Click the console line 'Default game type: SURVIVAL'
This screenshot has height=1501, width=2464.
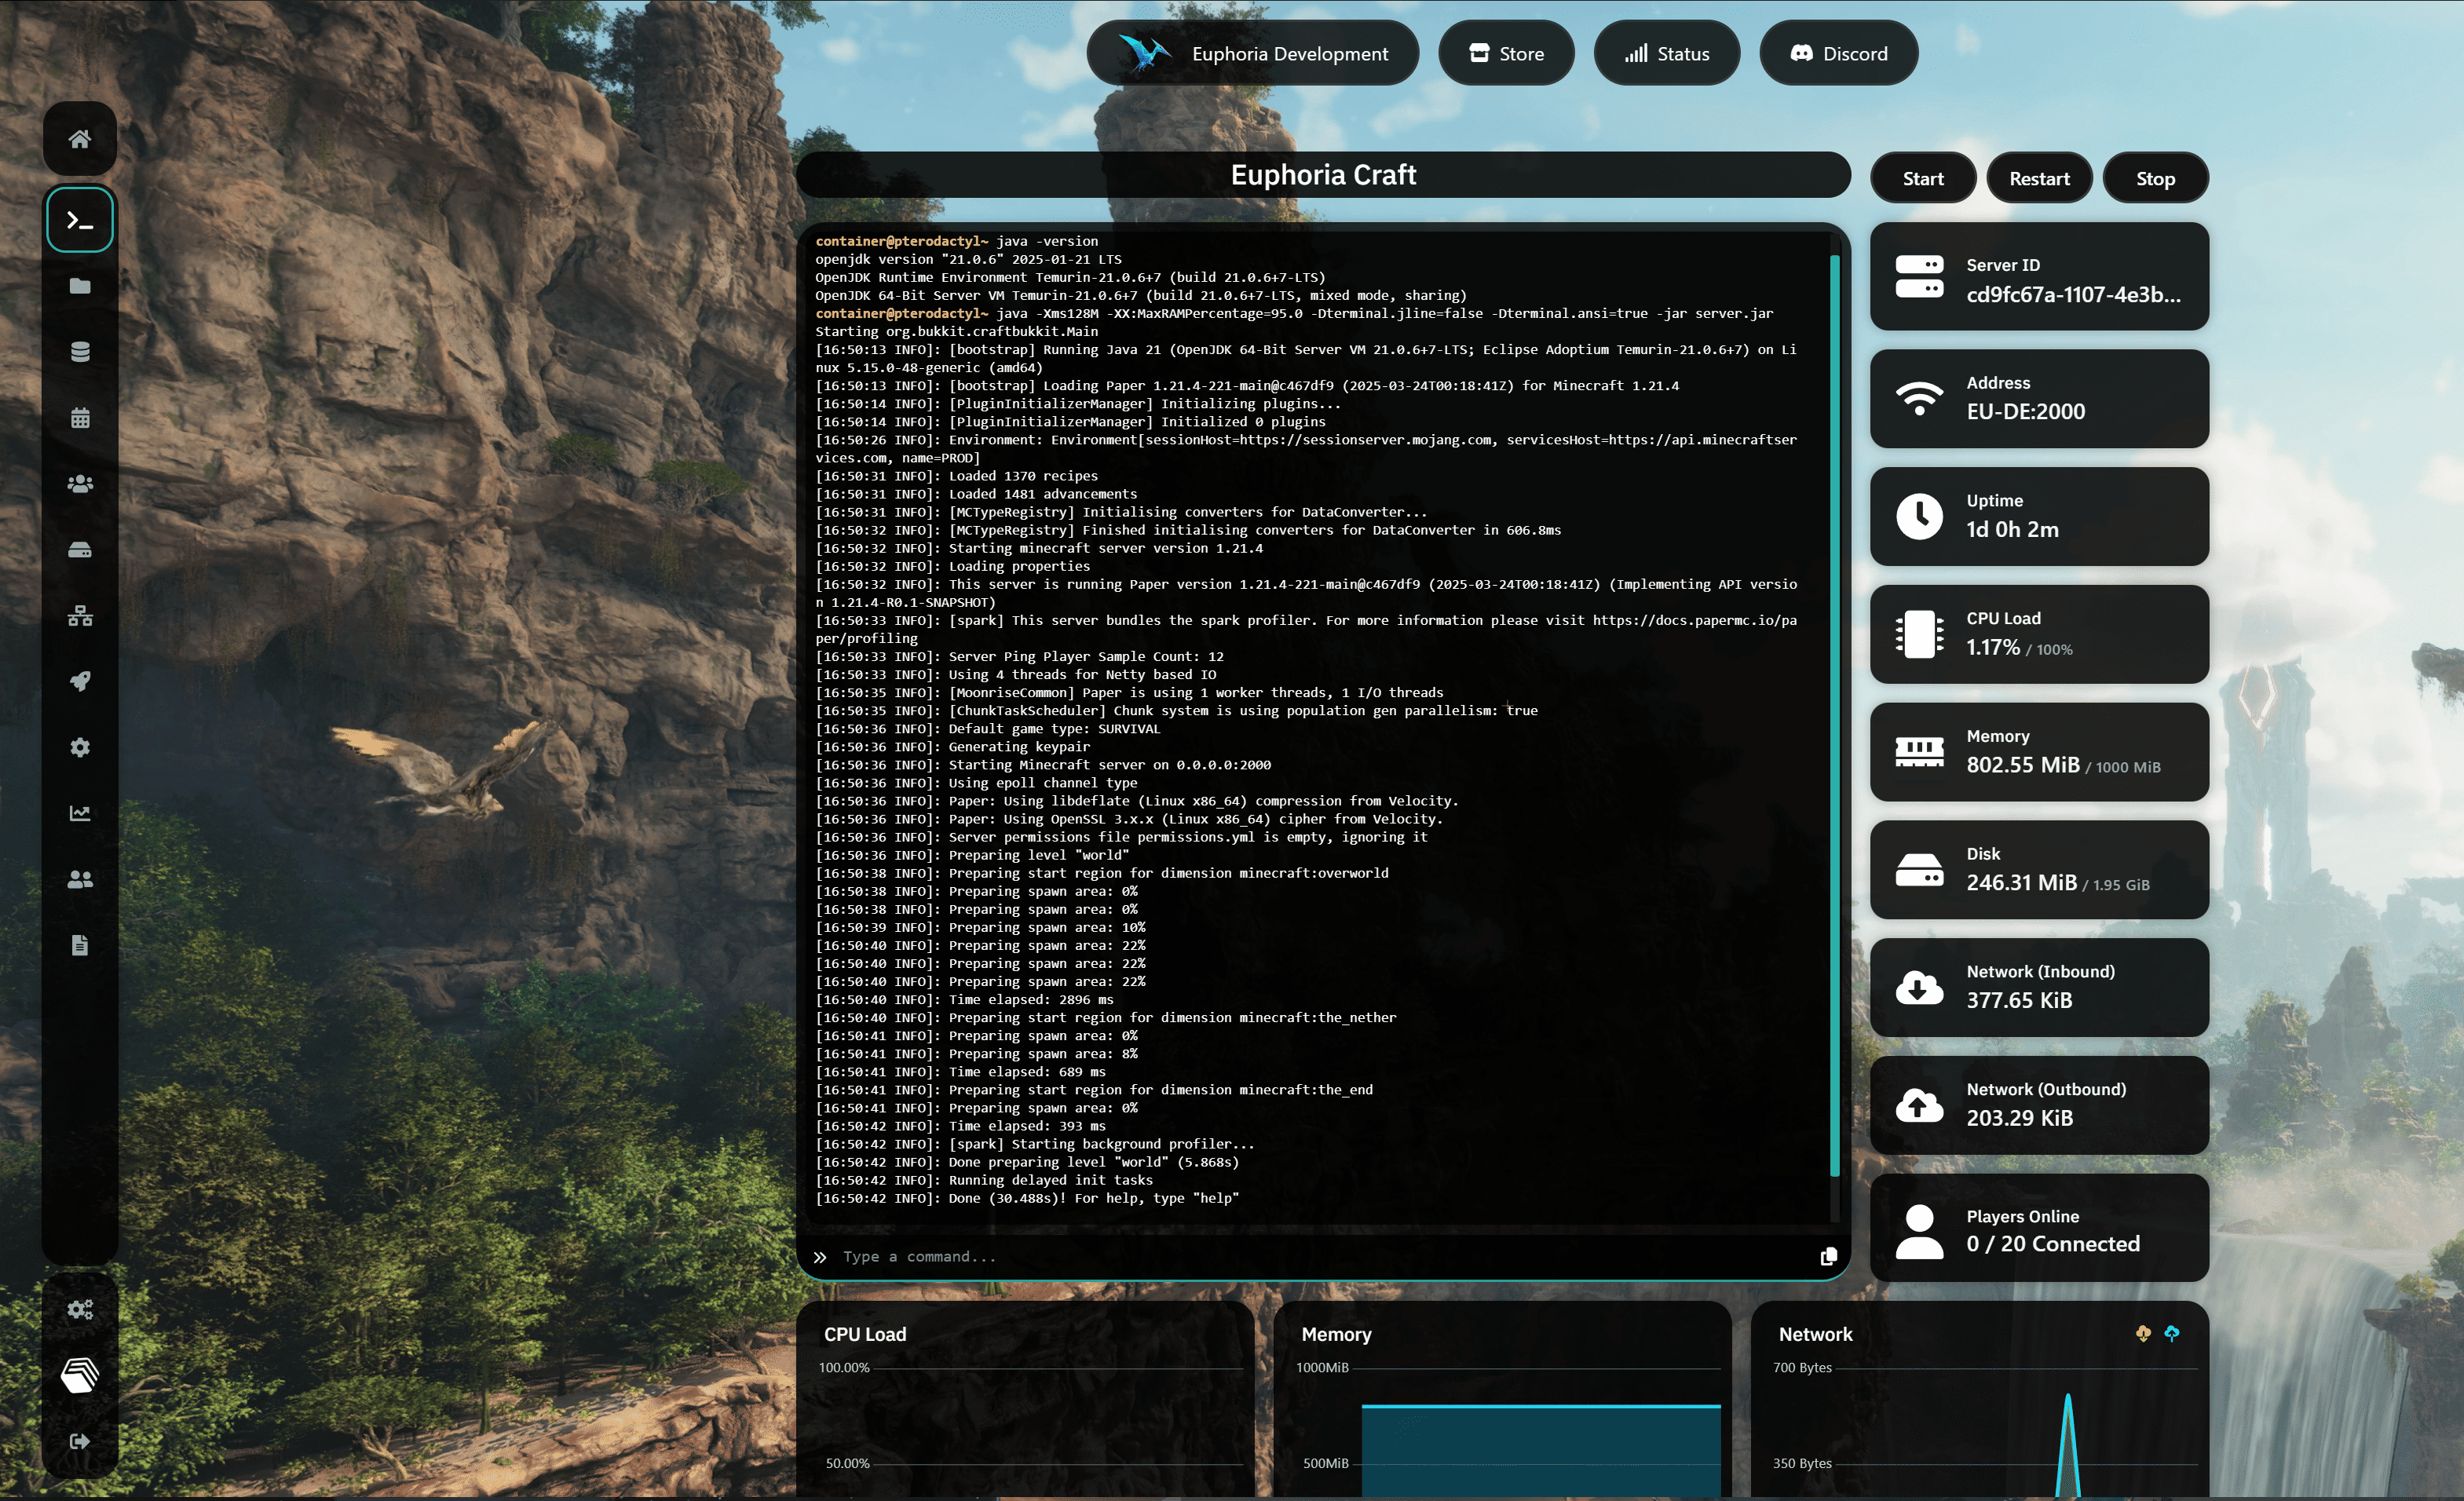pyautogui.click(x=987, y=729)
